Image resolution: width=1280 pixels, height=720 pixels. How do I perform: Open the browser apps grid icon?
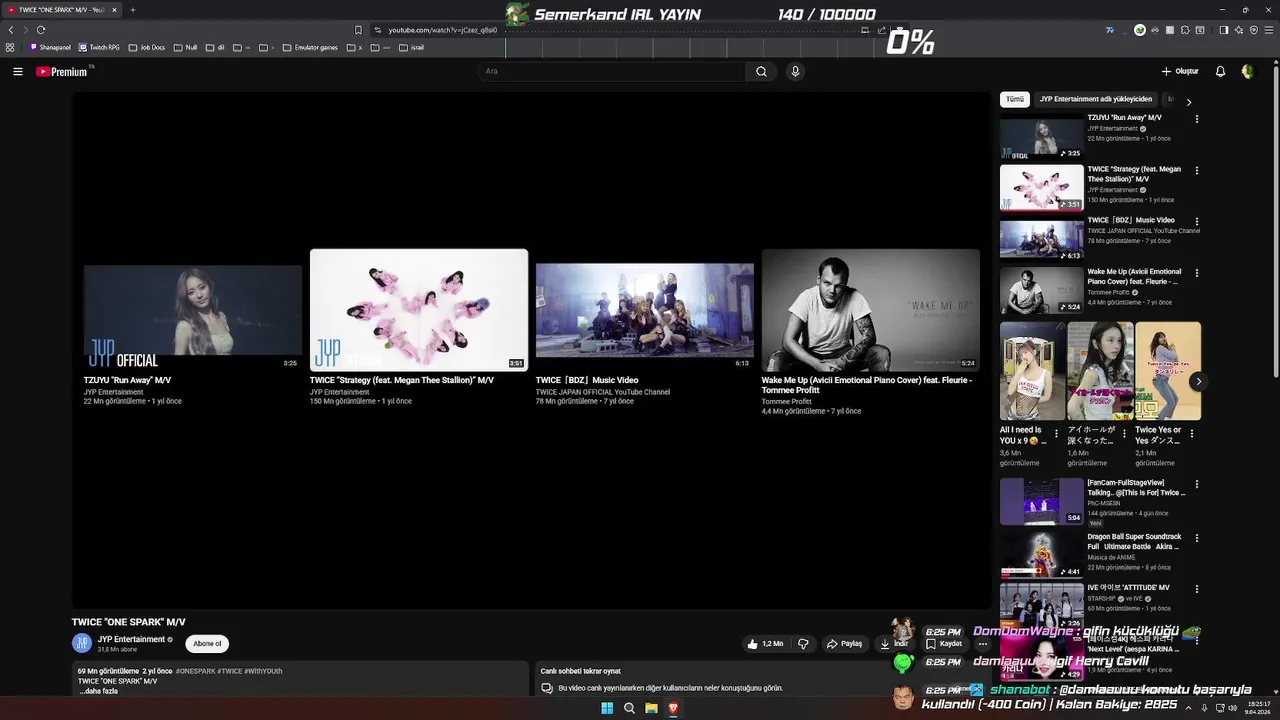pos(10,47)
